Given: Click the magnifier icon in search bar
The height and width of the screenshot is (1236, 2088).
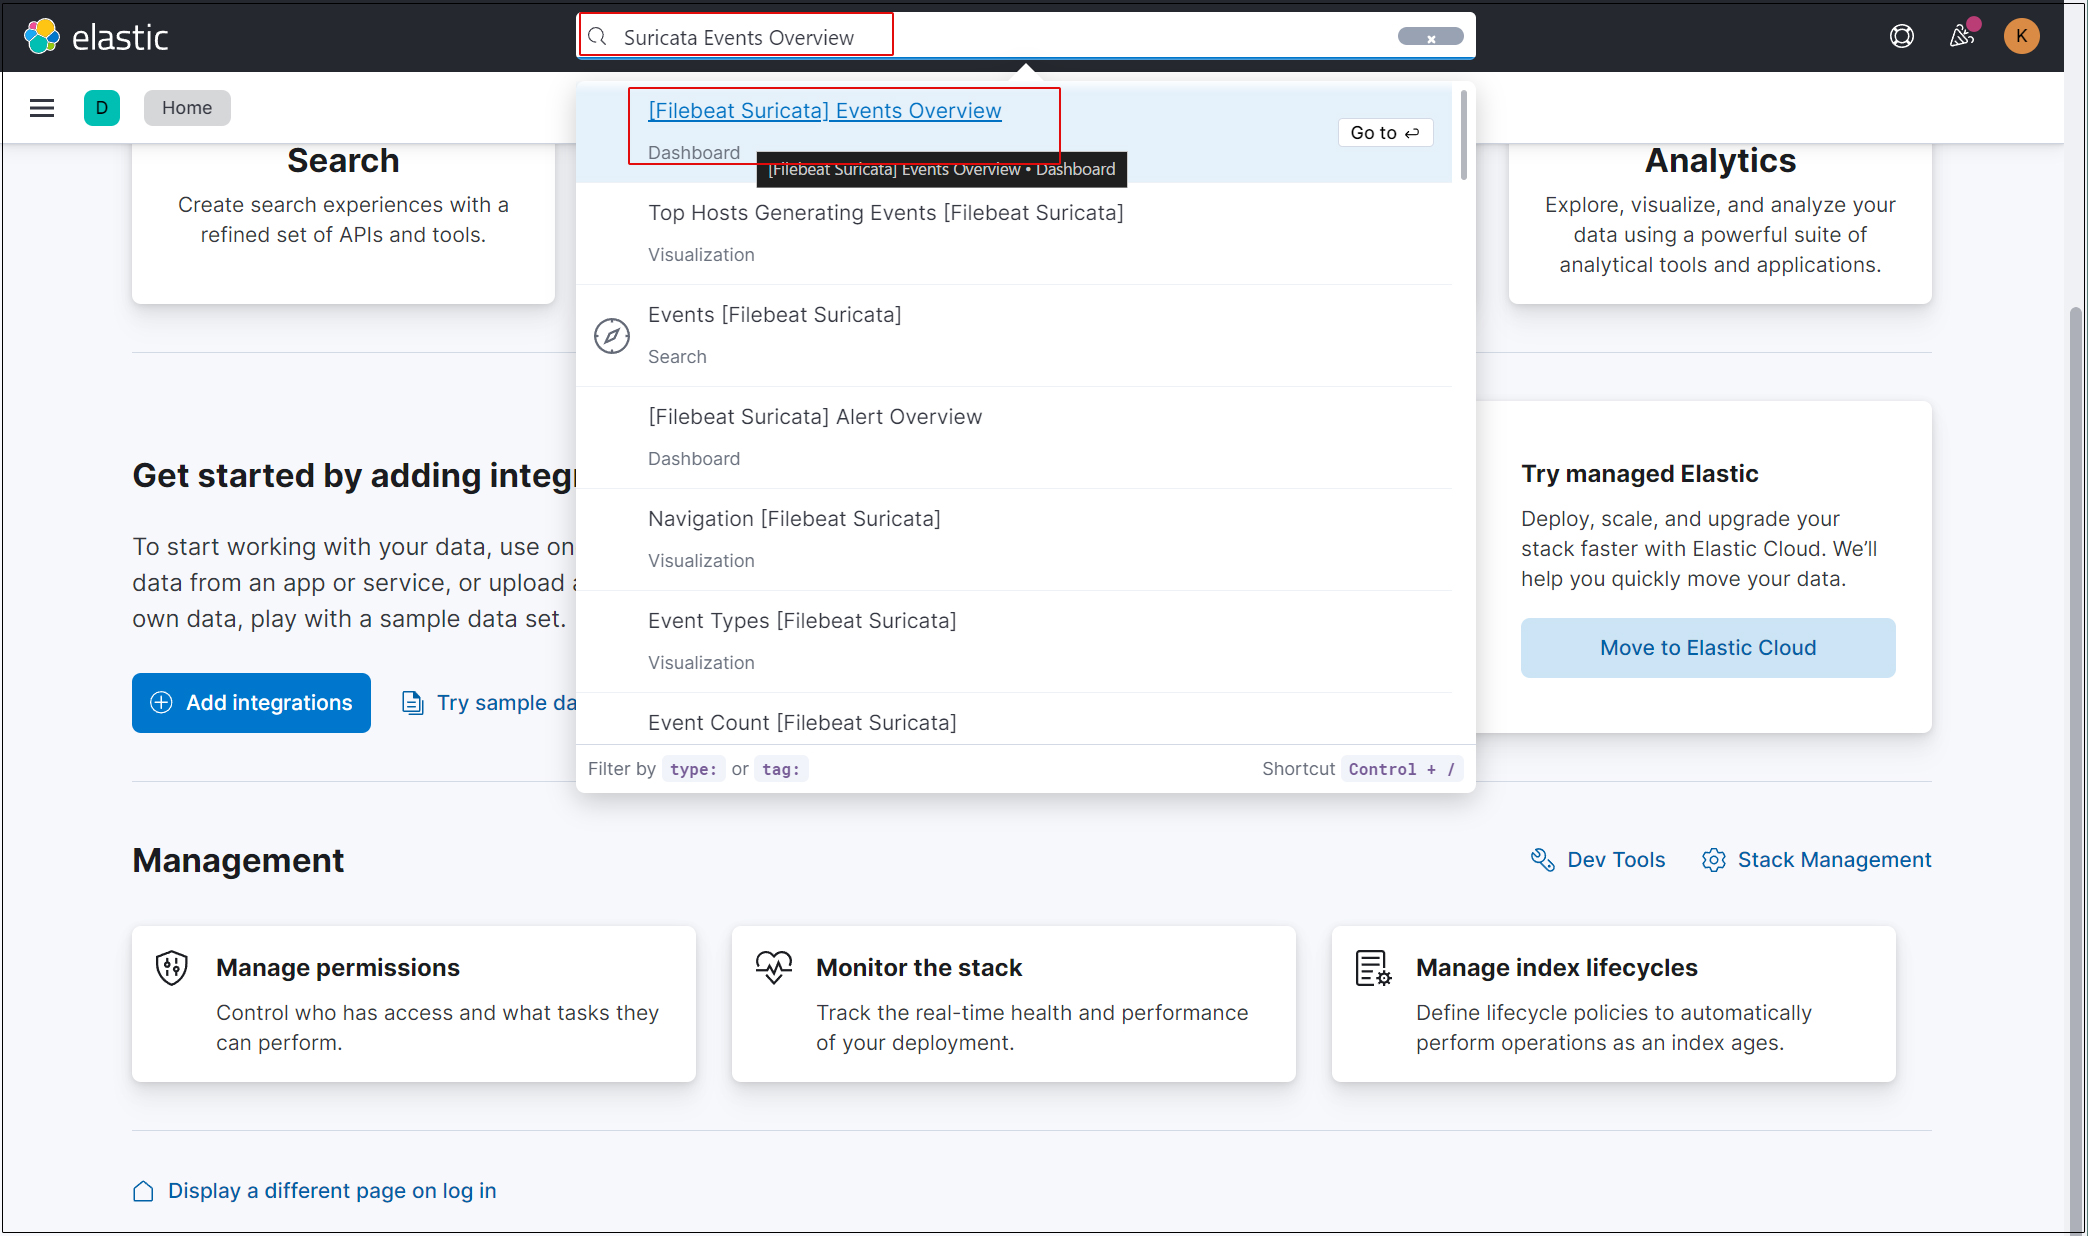Looking at the screenshot, I should [598, 37].
